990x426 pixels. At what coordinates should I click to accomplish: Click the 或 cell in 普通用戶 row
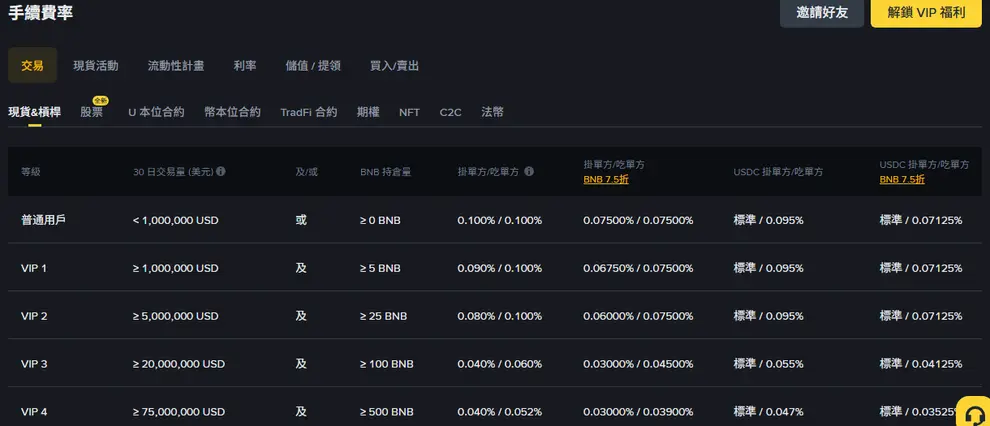(x=301, y=220)
